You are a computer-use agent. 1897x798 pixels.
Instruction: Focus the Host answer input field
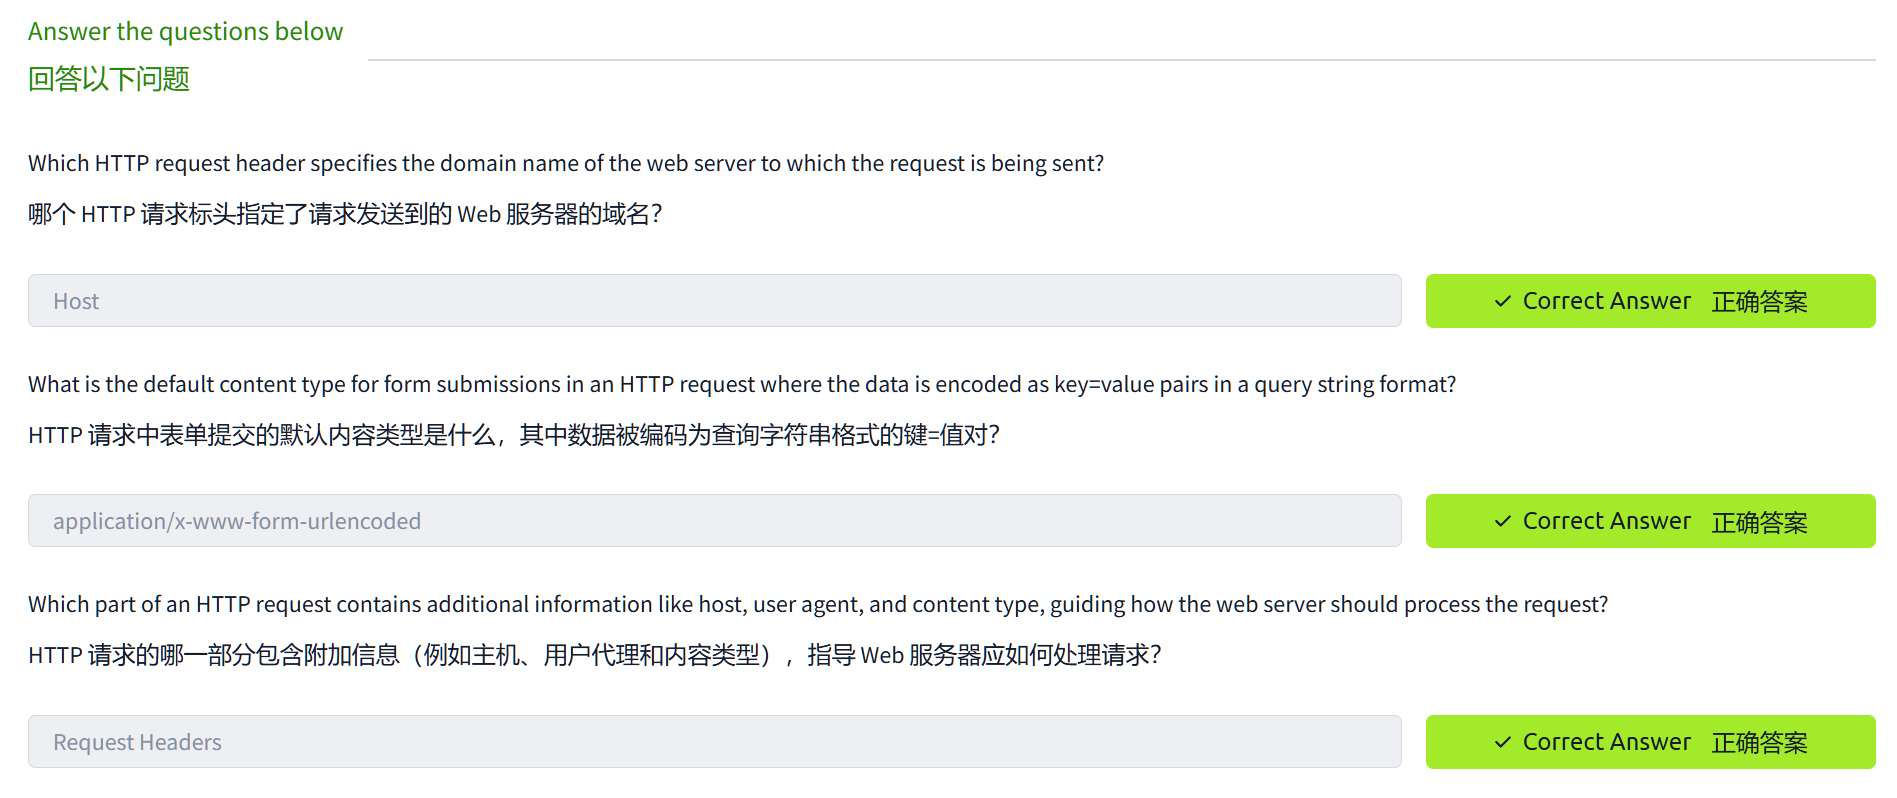coord(714,301)
